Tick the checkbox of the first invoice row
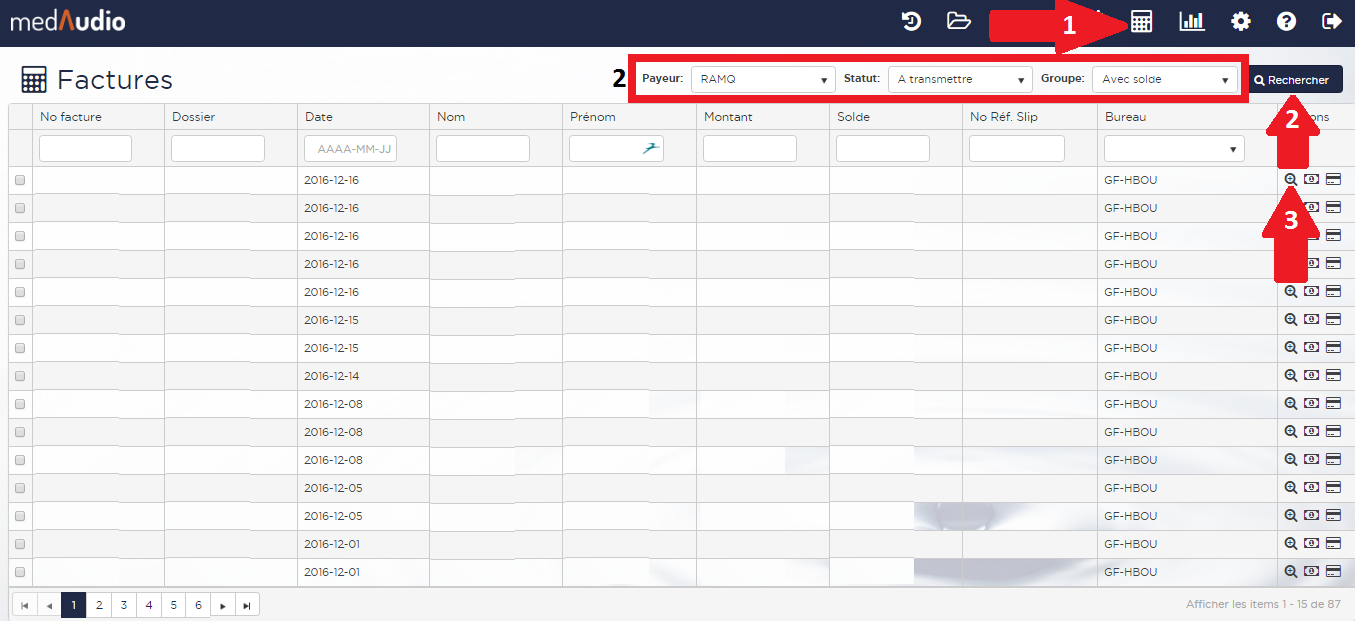Screen dimensions: 1355x632 coord(20,180)
